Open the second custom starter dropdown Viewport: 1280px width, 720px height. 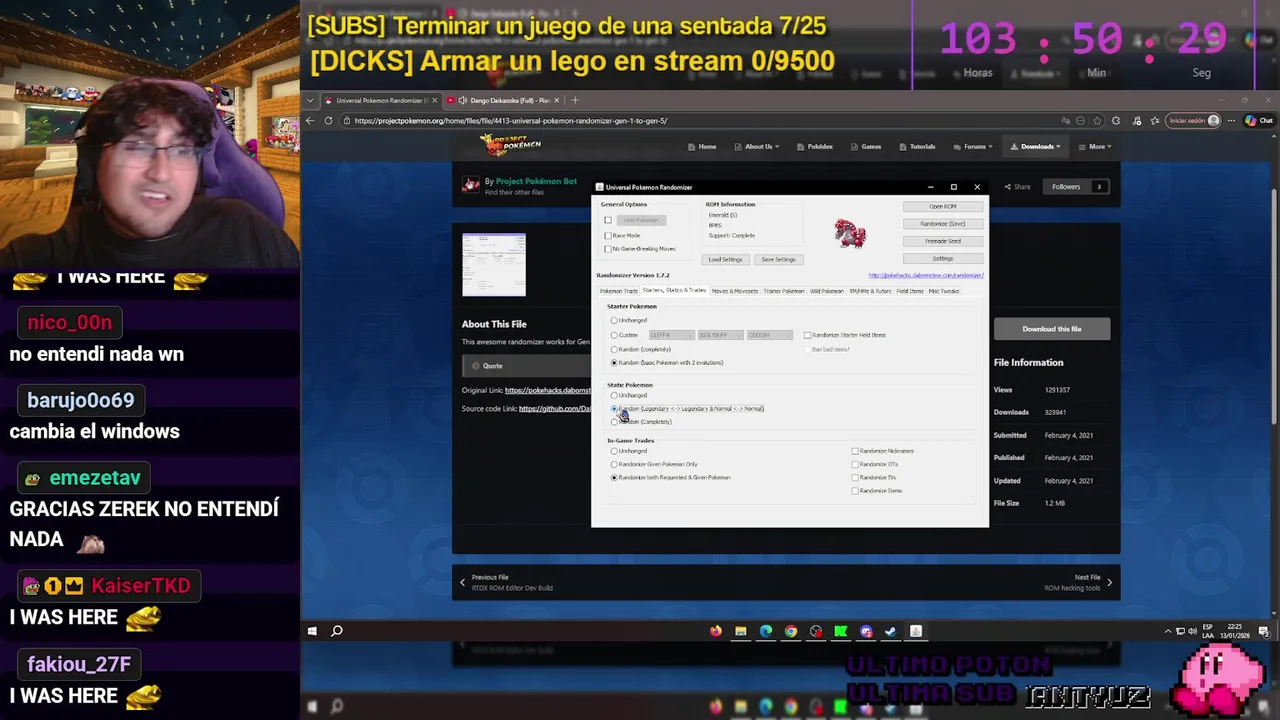tap(720, 335)
